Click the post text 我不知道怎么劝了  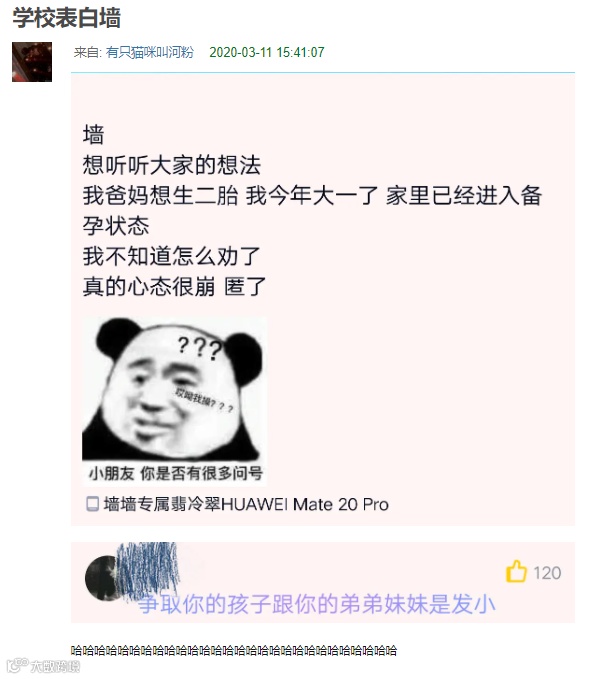(x=171, y=256)
